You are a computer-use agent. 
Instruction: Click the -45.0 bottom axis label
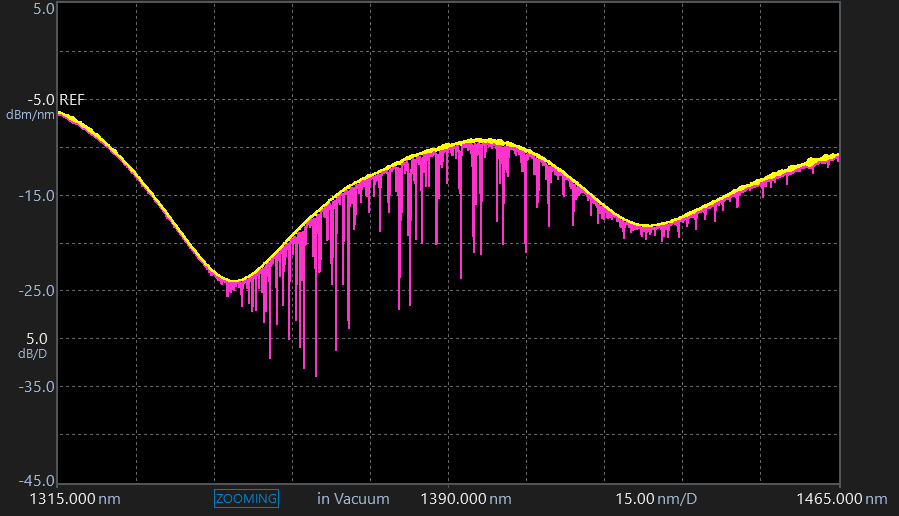(x=38, y=481)
